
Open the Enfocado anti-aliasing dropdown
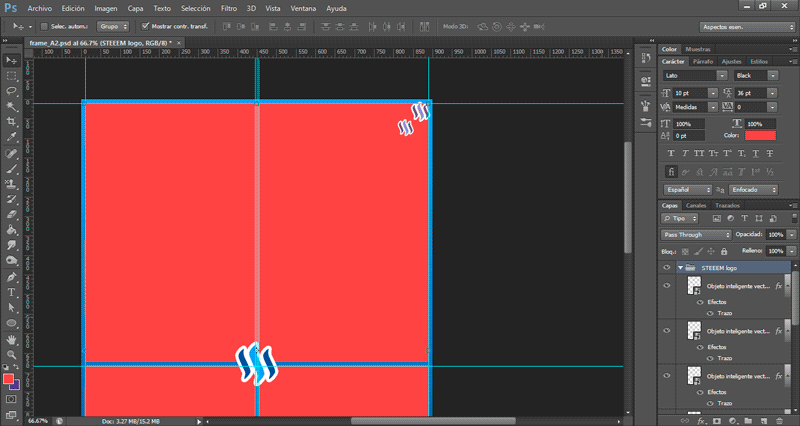pyautogui.click(x=753, y=189)
